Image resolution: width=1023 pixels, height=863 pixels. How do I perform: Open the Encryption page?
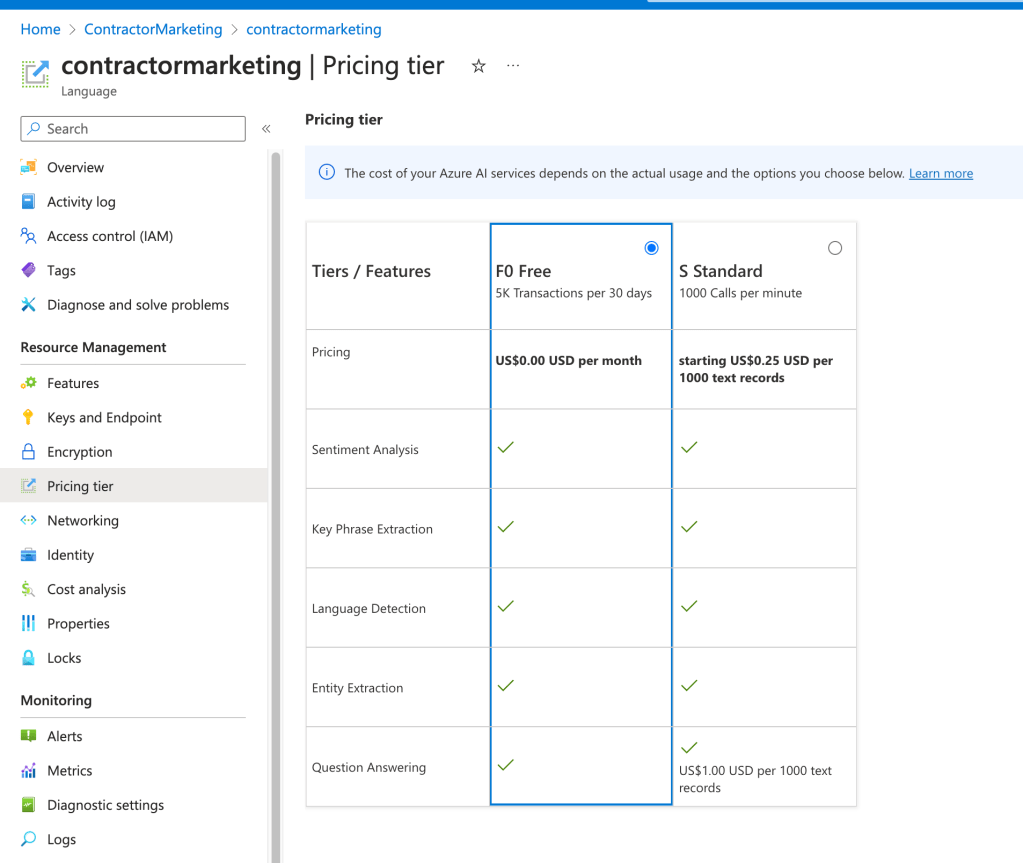pyautogui.click(x=80, y=451)
